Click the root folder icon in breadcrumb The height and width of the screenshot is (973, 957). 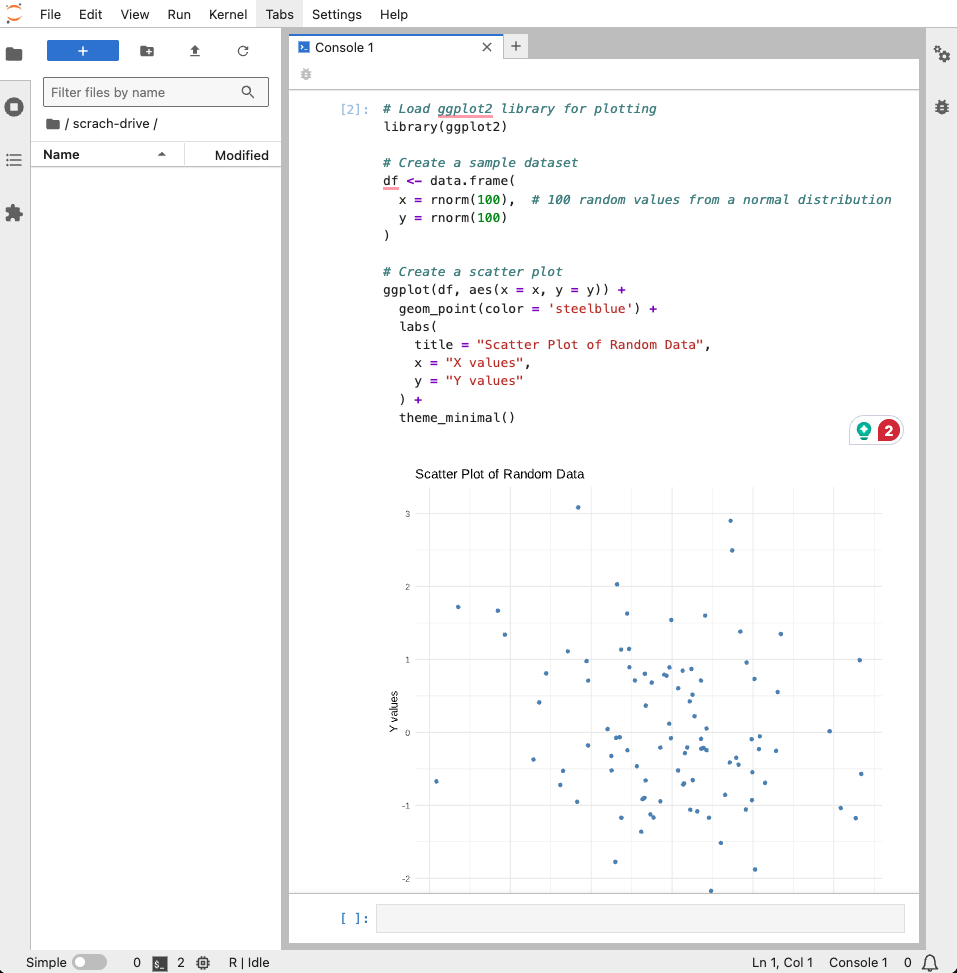pyautogui.click(x=53, y=124)
